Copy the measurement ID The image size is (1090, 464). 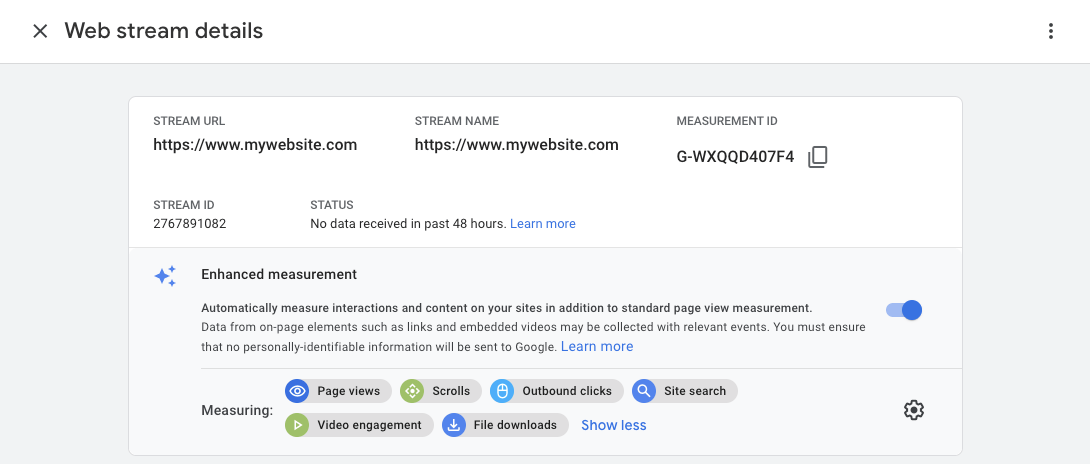(817, 157)
